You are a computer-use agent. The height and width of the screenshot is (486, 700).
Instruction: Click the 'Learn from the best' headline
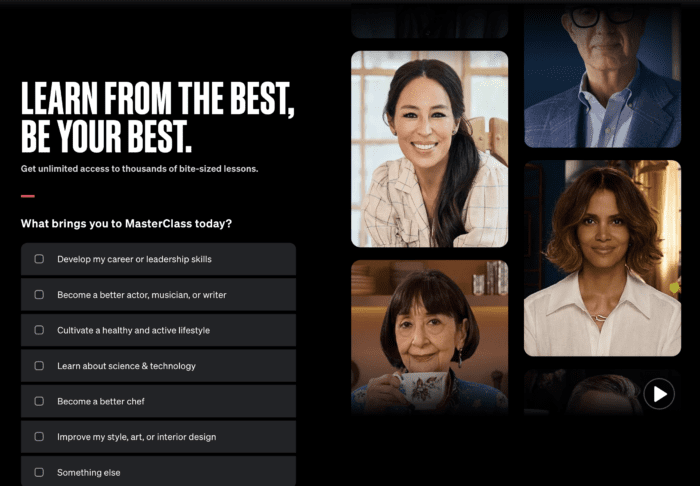coord(158,117)
